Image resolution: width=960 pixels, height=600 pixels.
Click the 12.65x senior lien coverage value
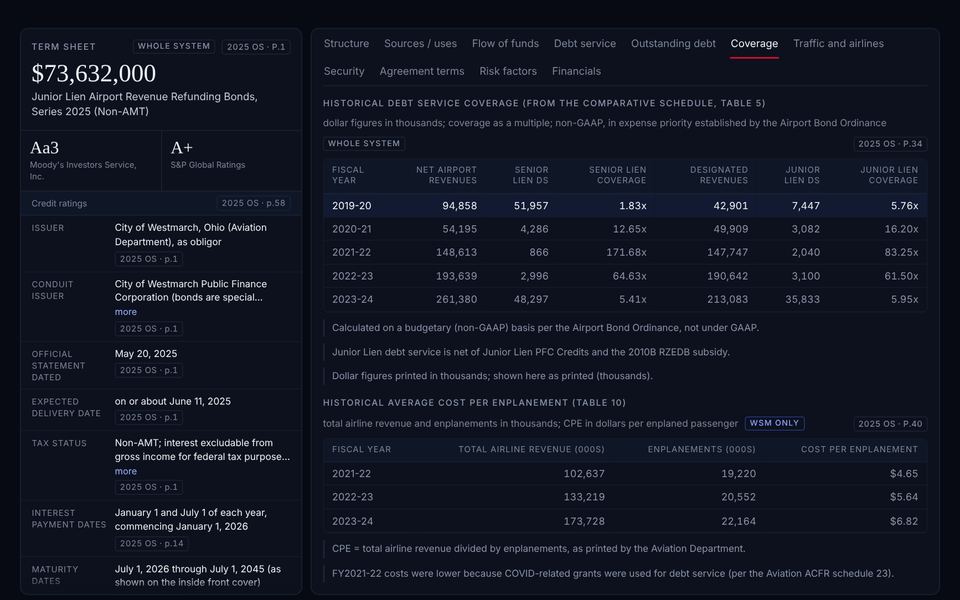coord(629,229)
